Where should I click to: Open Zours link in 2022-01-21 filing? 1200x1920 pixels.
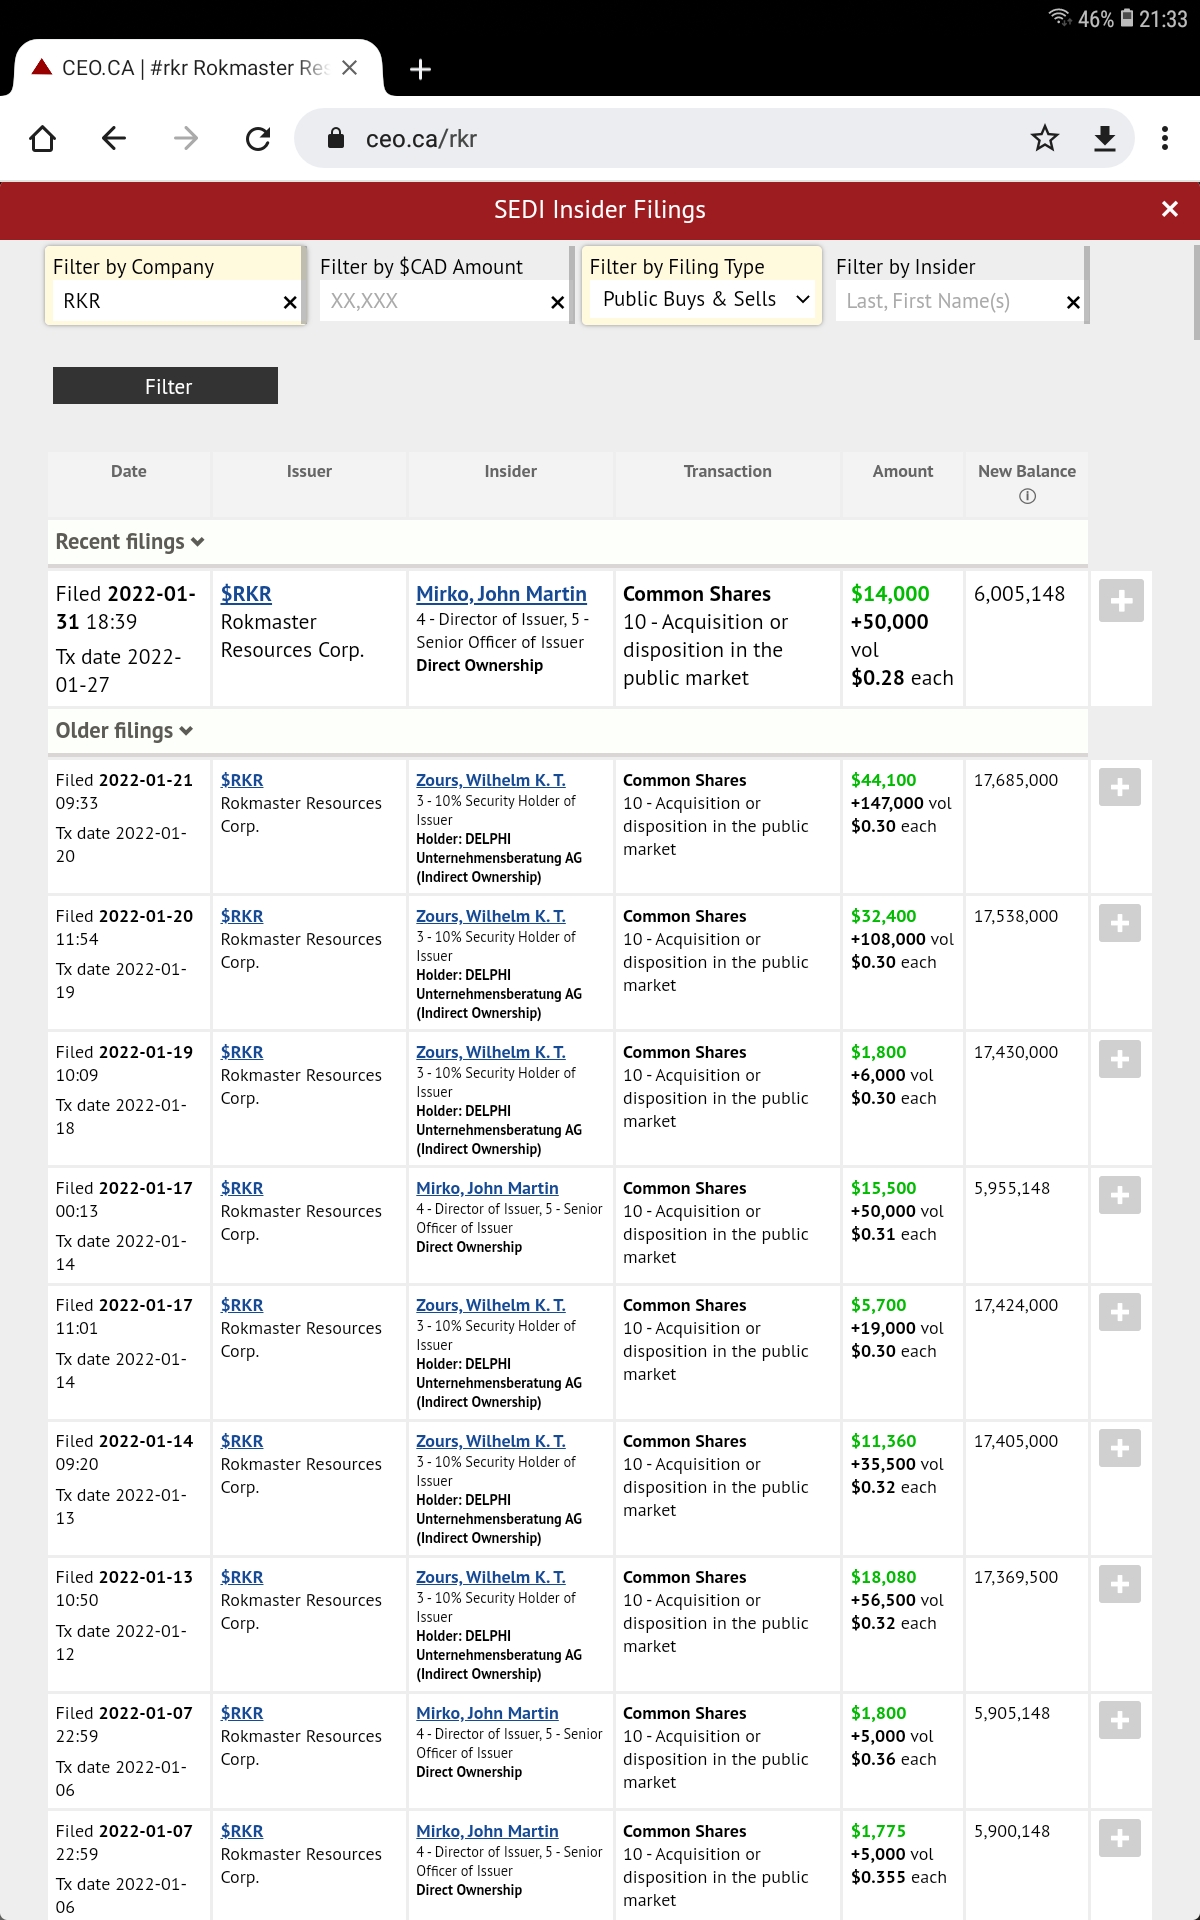pos(491,780)
